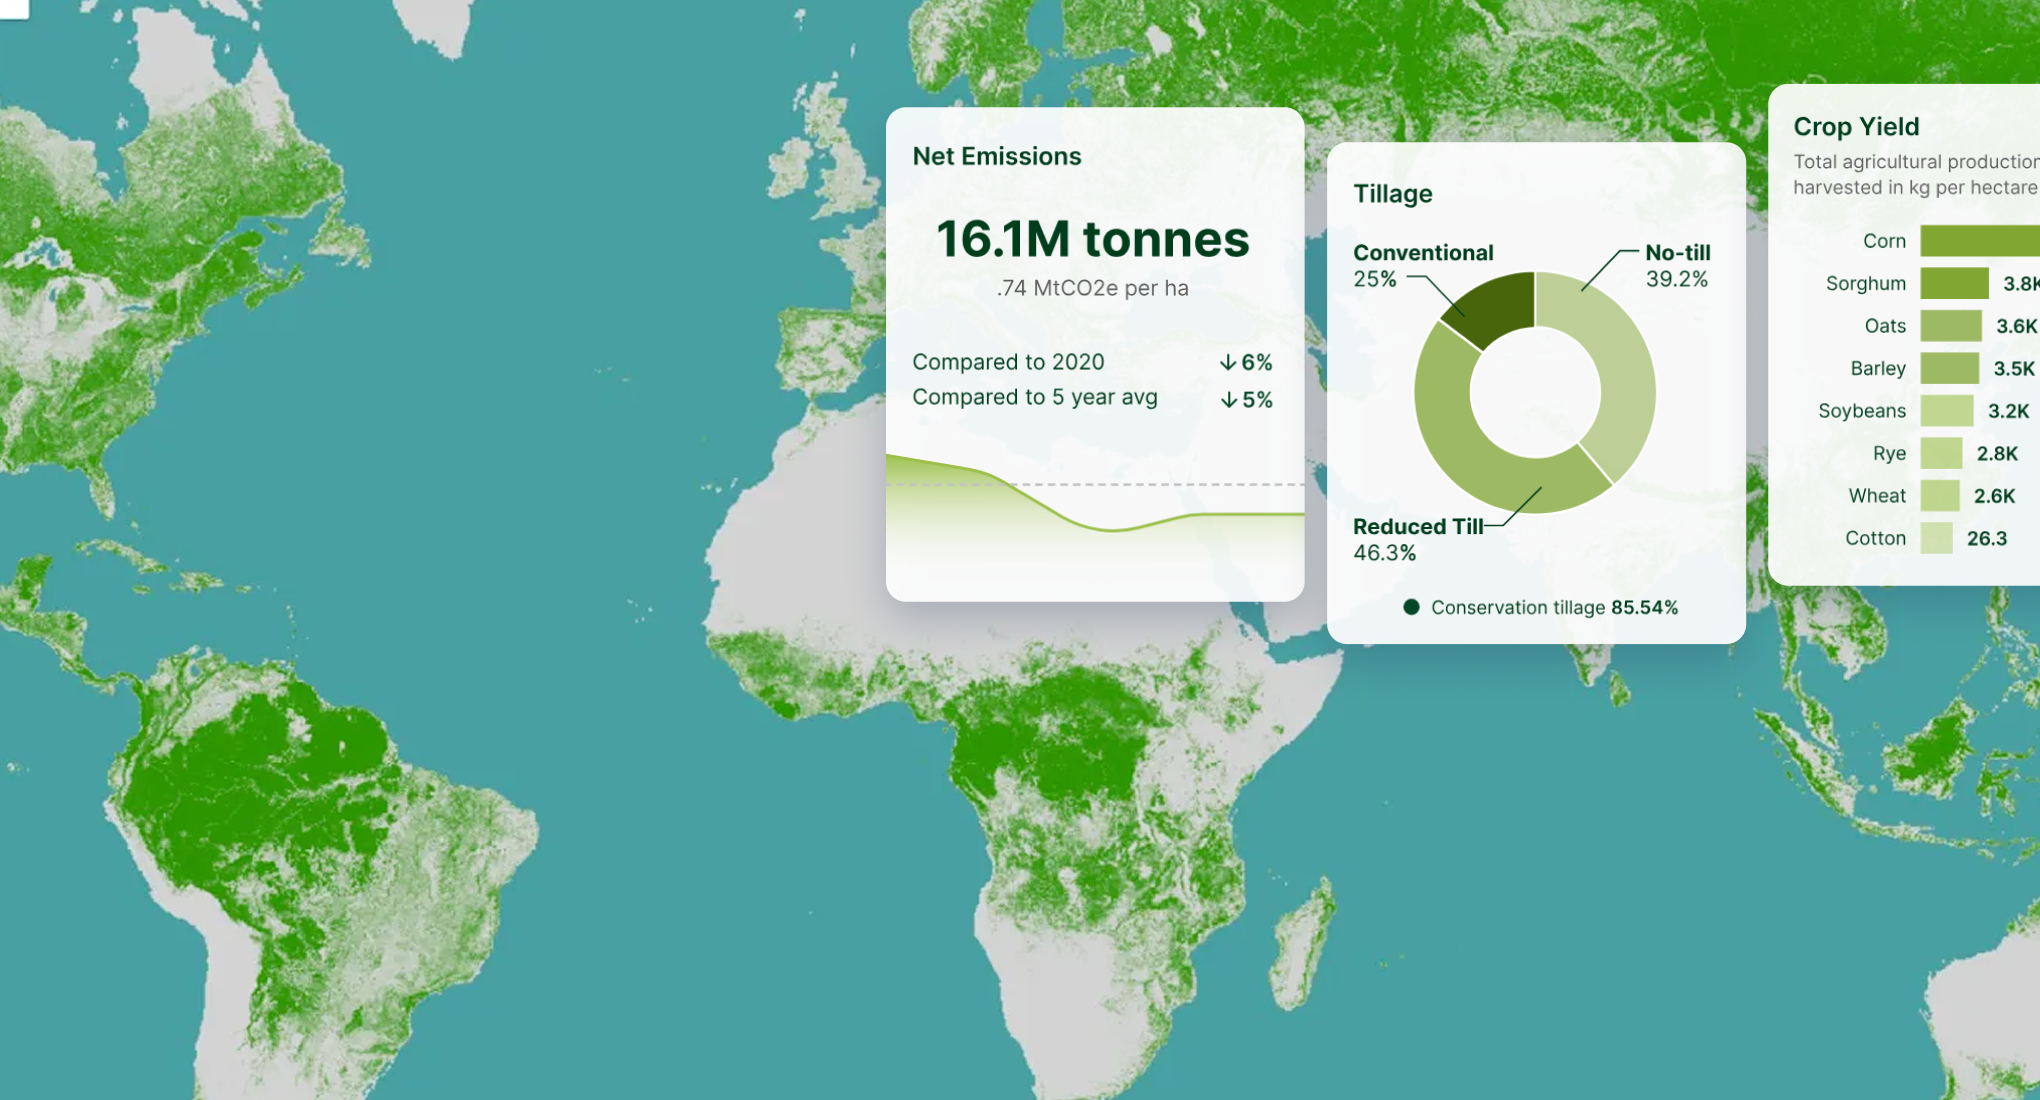Click the Conservation tillage legend dot
Screen dimensions: 2040x1100
tap(1411, 606)
